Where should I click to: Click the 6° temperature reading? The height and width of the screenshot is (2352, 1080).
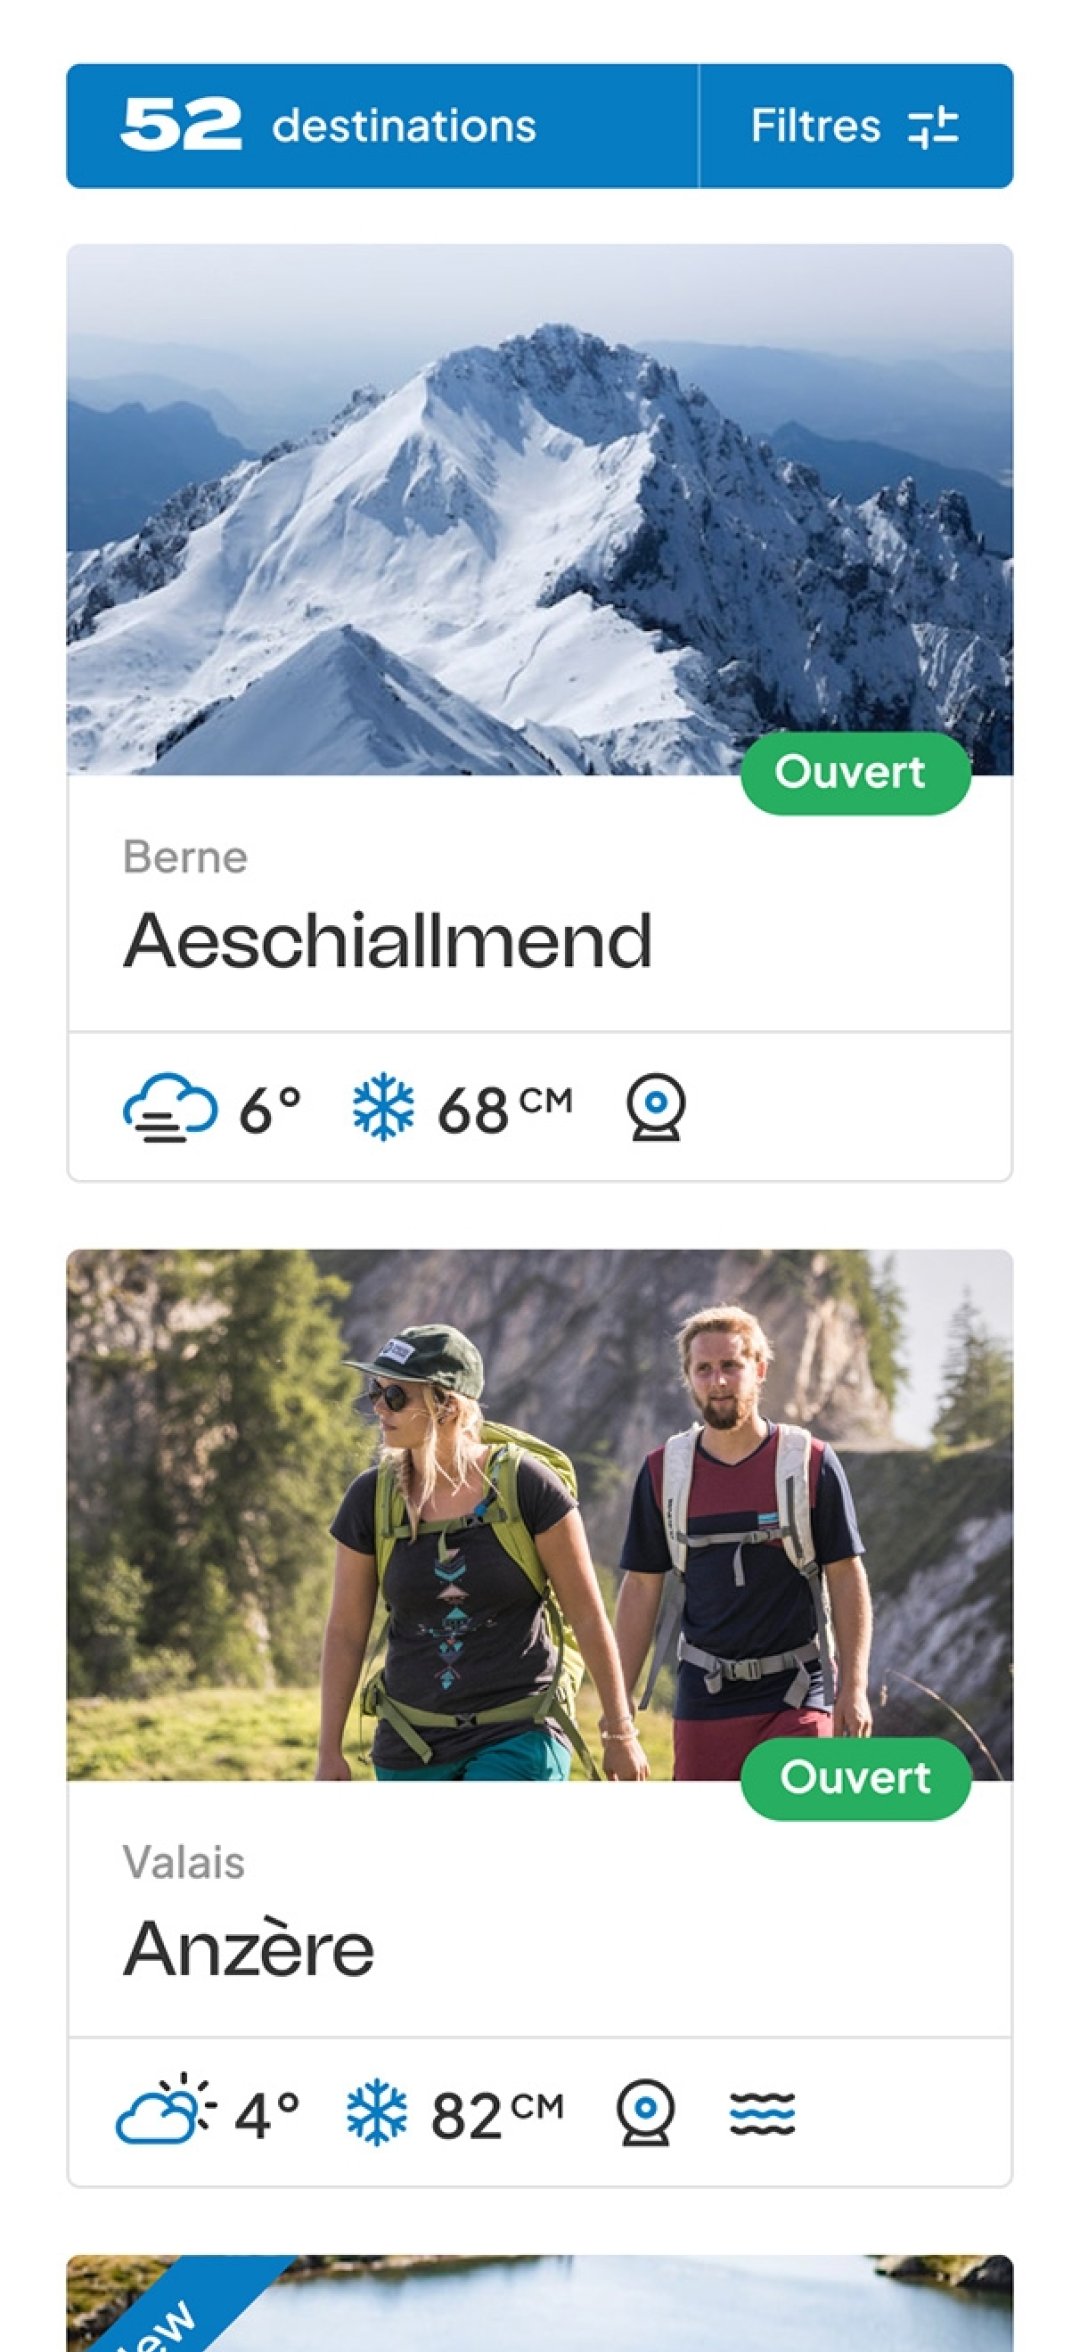point(270,1110)
